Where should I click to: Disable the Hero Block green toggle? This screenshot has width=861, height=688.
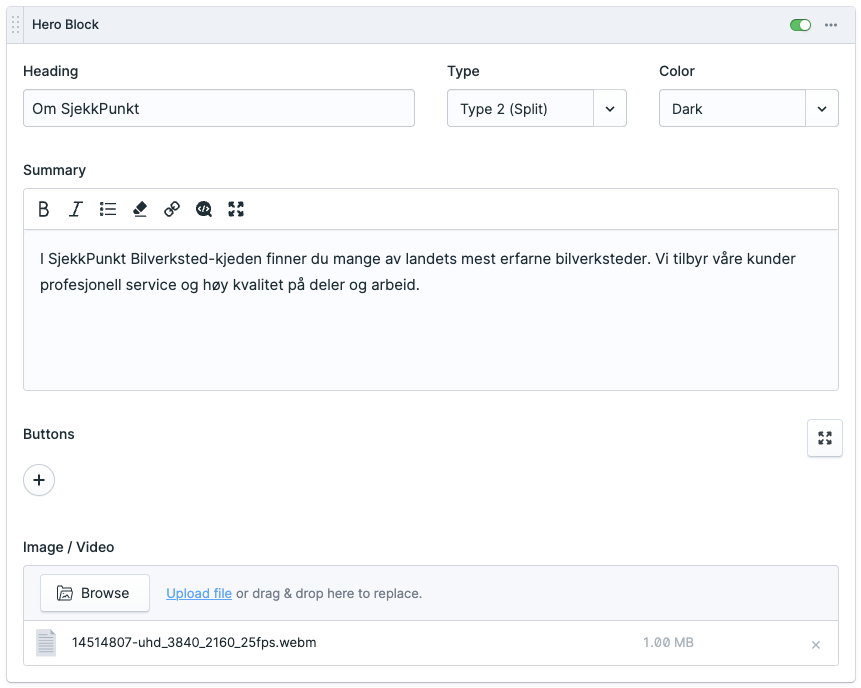tap(800, 25)
